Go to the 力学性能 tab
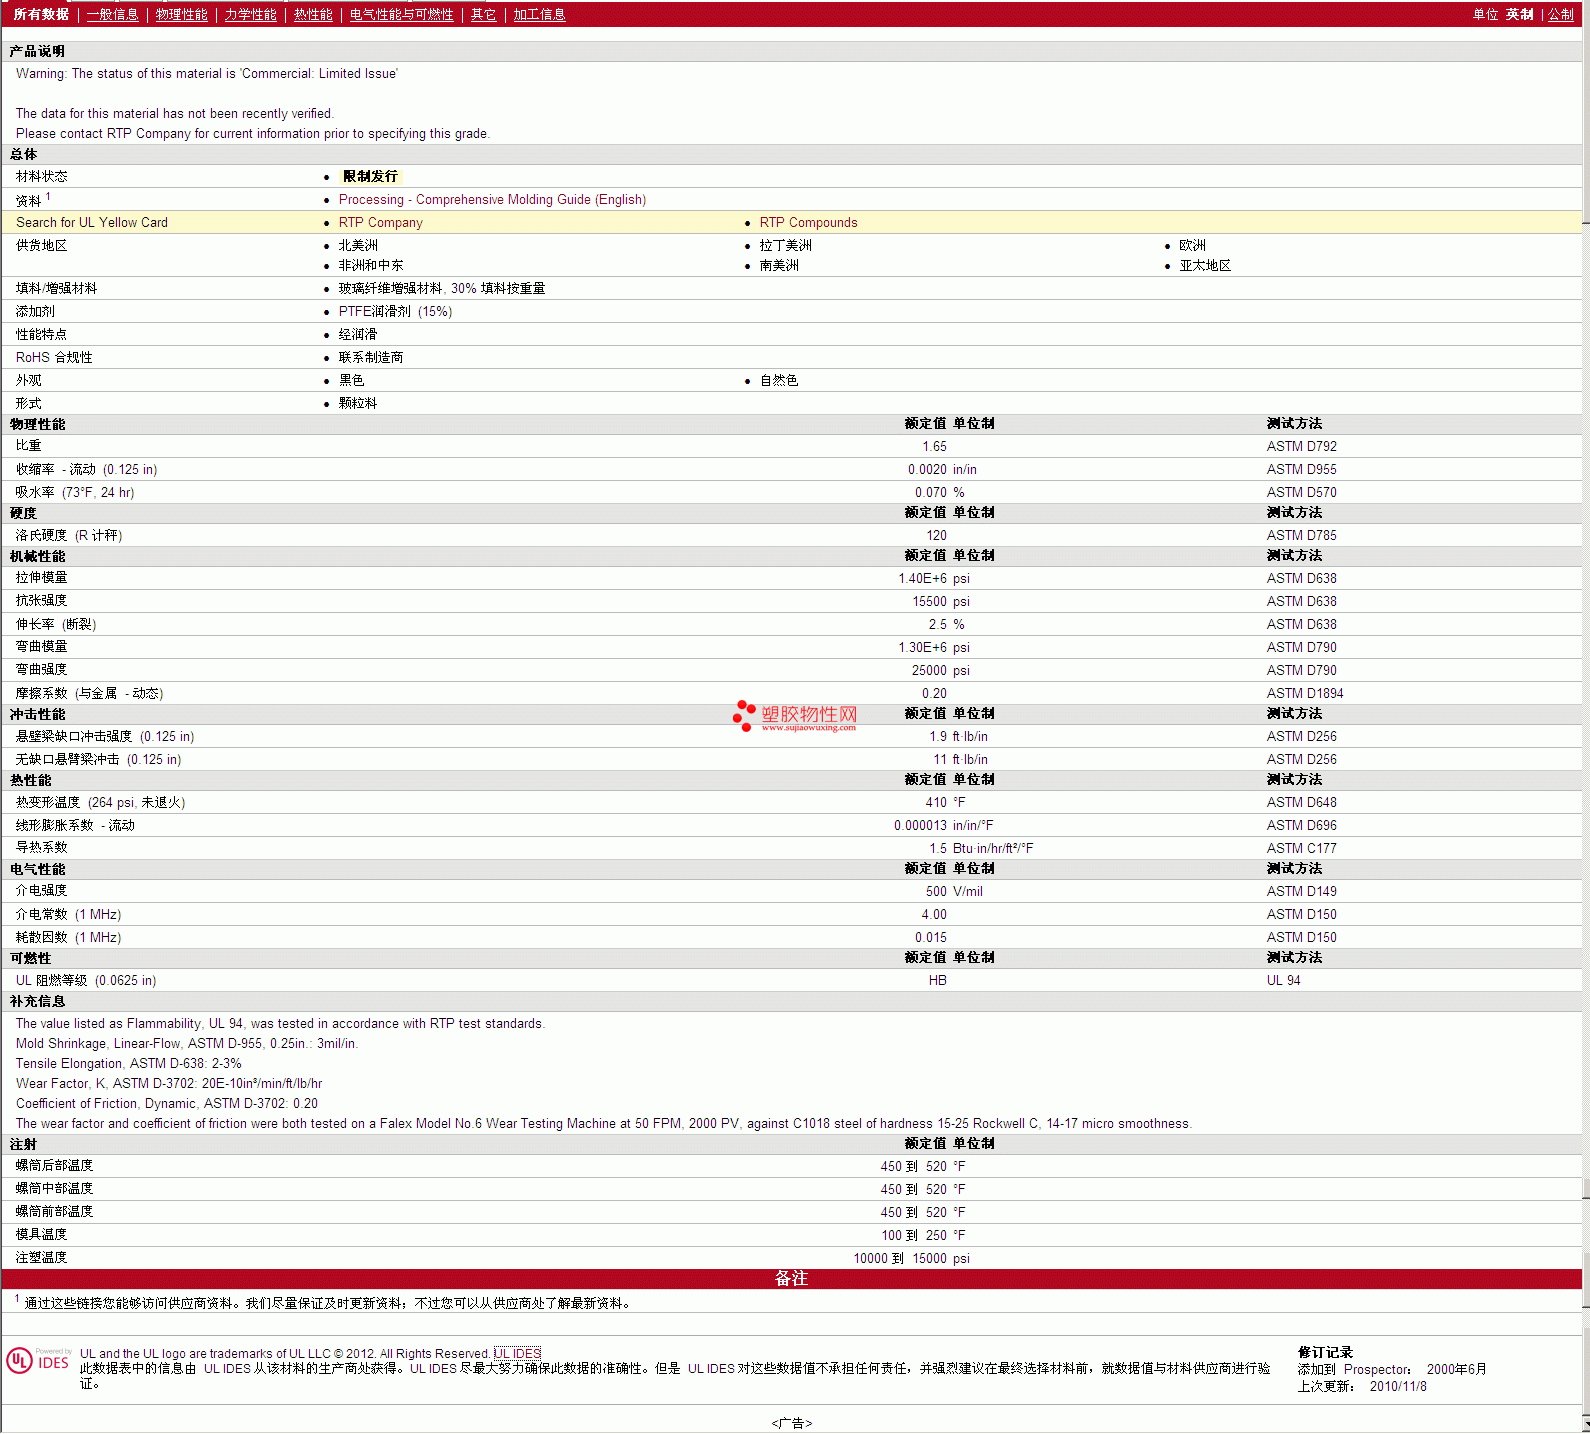The width and height of the screenshot is (1590, 1434). point(250,15)
